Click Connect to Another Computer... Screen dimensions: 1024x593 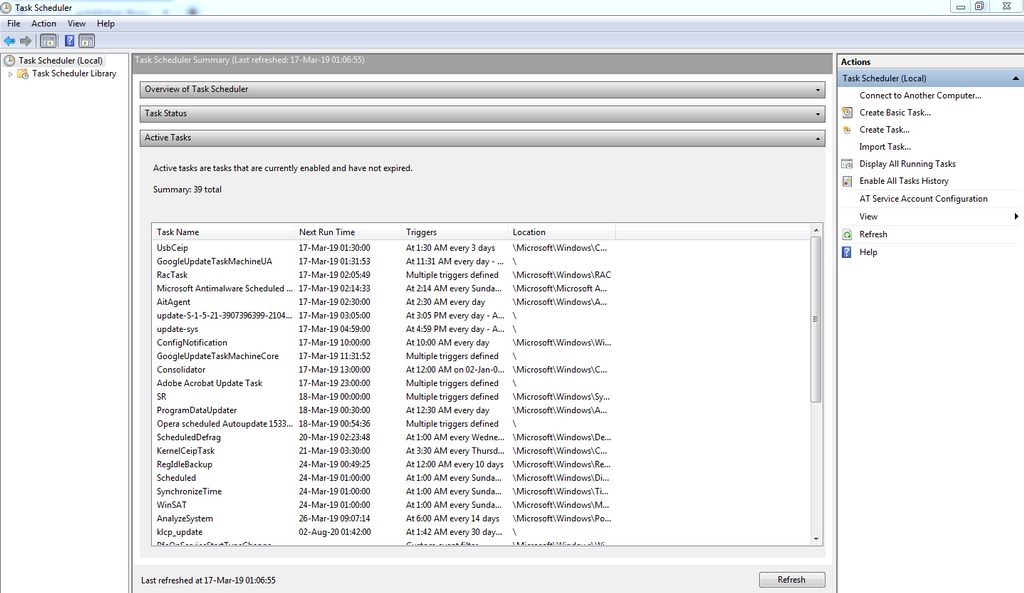[x=920, y=95]
